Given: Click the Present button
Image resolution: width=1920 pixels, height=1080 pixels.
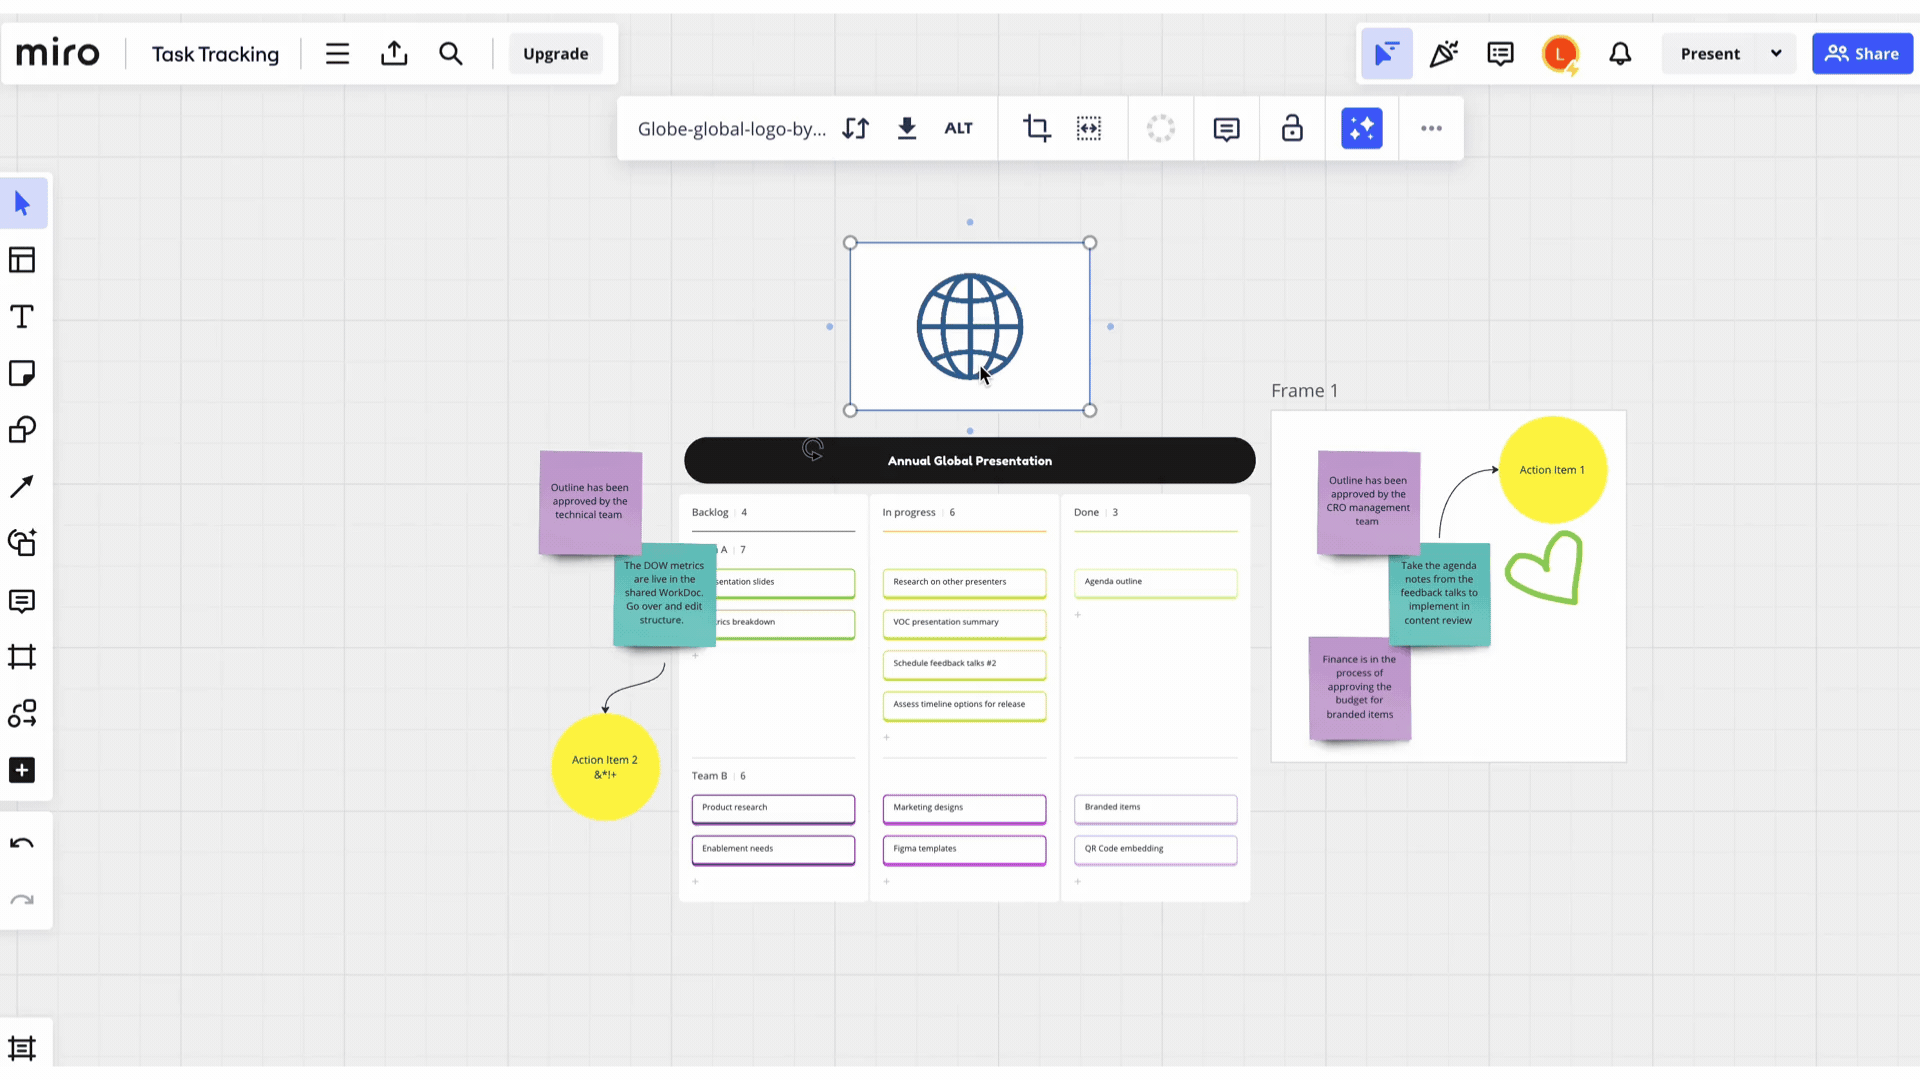Looking at the screenshot, I should point(1710,54).
